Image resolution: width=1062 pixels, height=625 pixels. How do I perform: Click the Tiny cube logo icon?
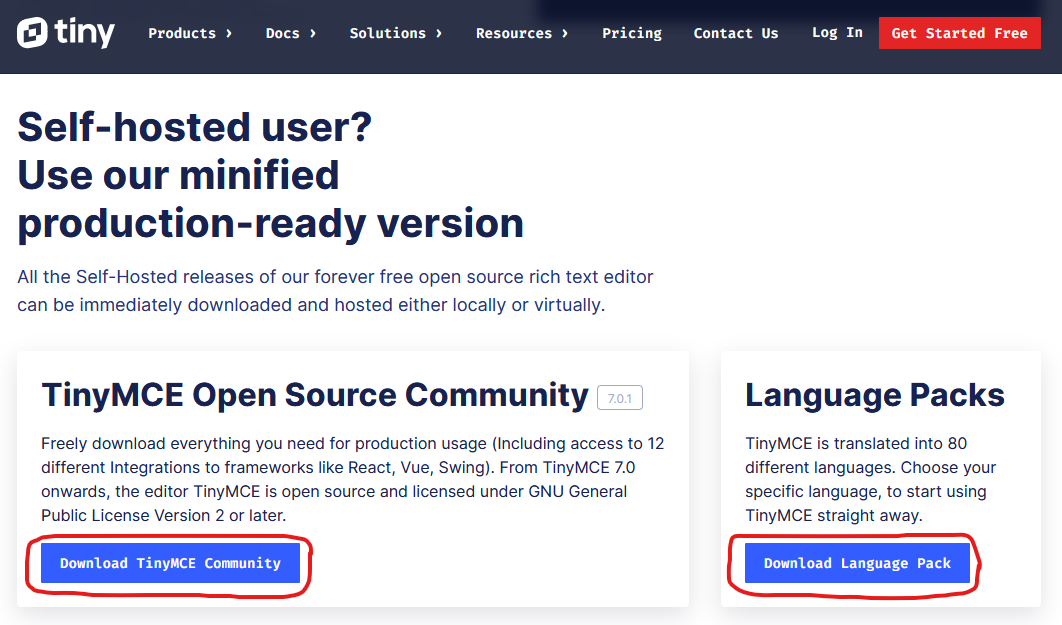(x=32, y=33)
